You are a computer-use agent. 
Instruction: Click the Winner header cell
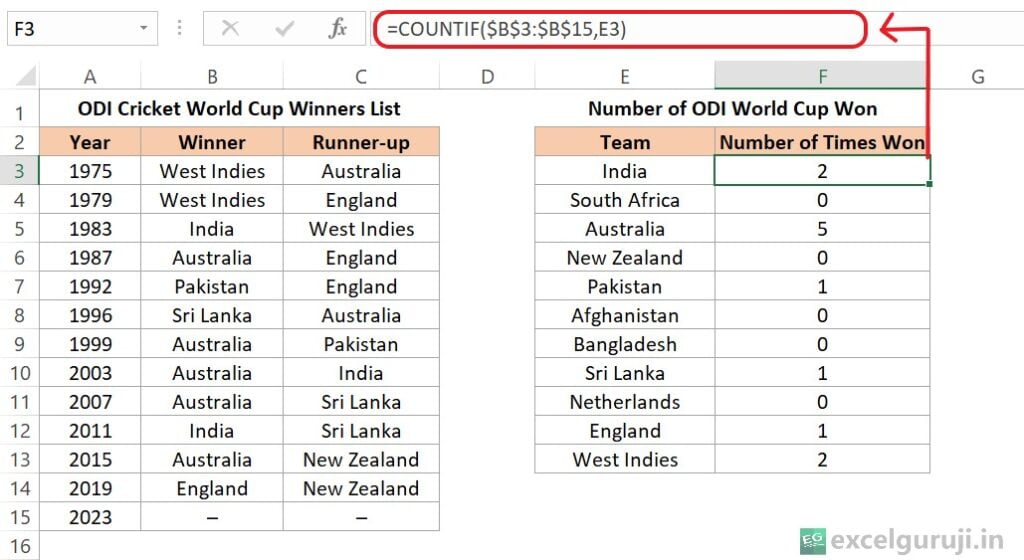click(x=212, y=142)
